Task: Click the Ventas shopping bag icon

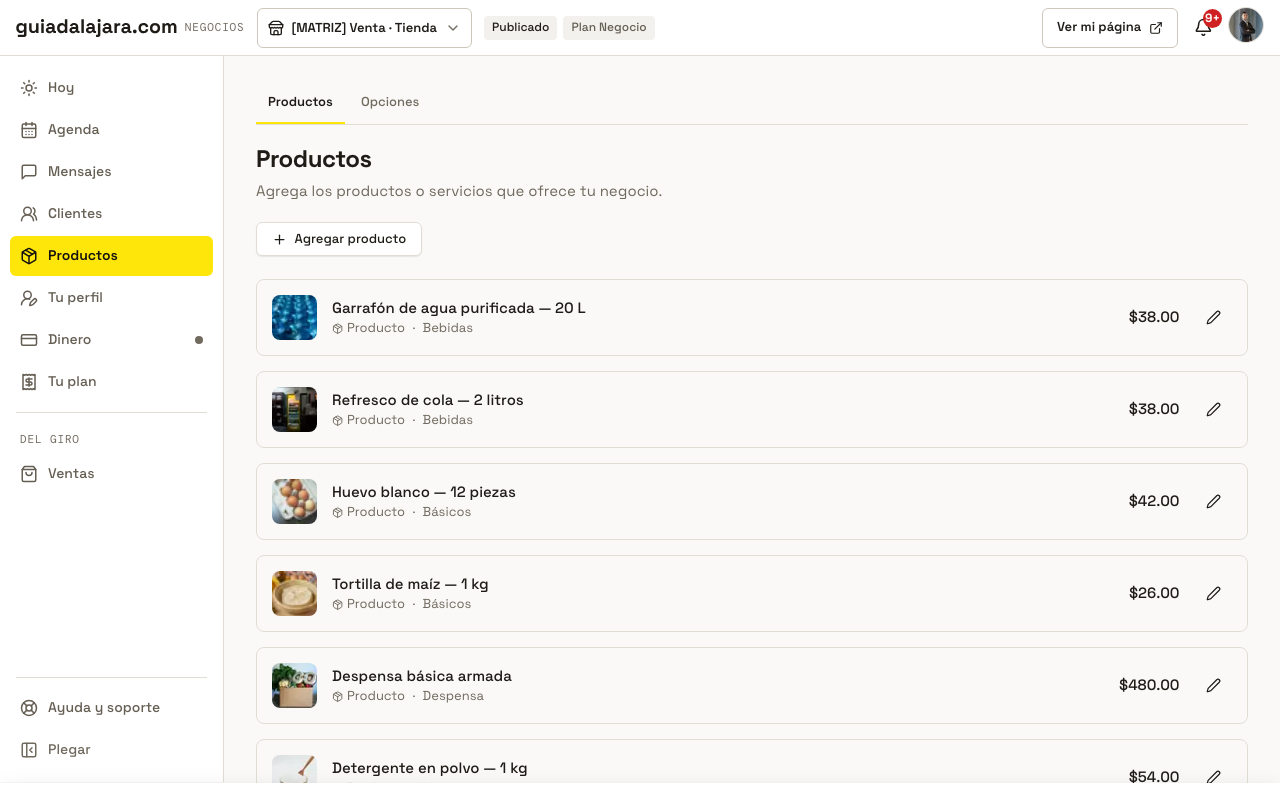Action: click(x=29, y=474)
